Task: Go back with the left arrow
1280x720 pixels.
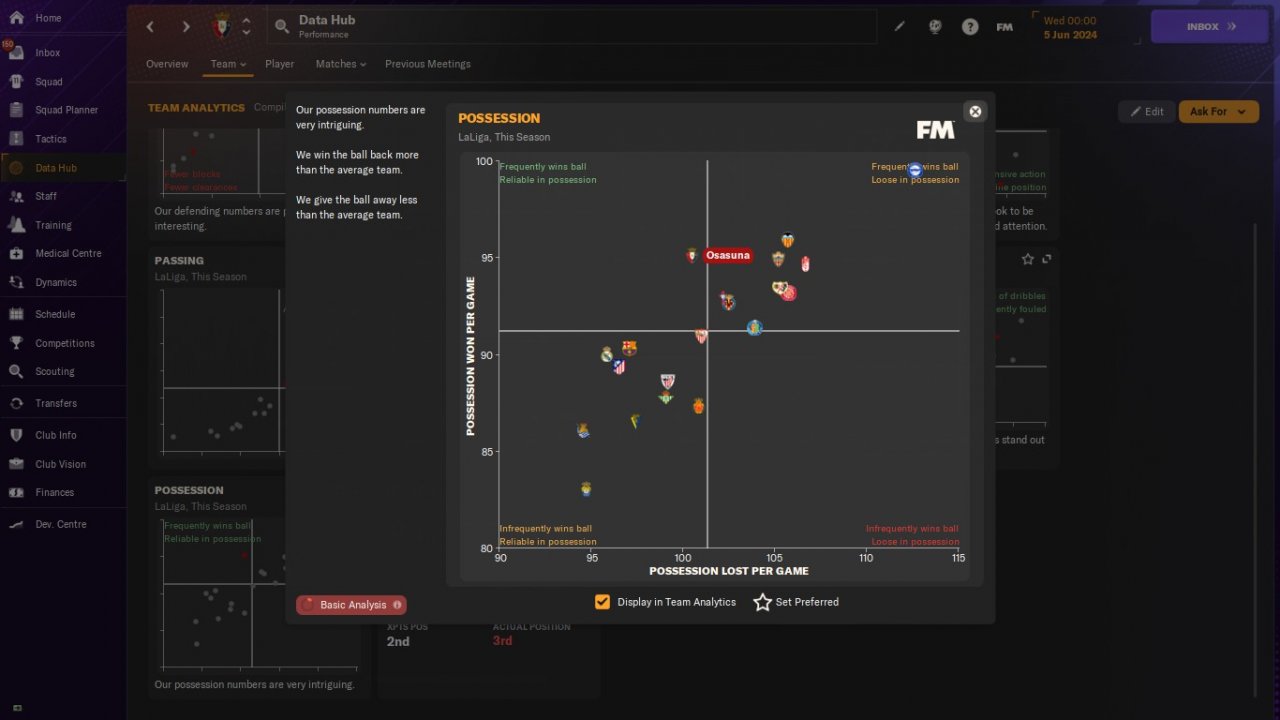Action: tap(150, 27)
